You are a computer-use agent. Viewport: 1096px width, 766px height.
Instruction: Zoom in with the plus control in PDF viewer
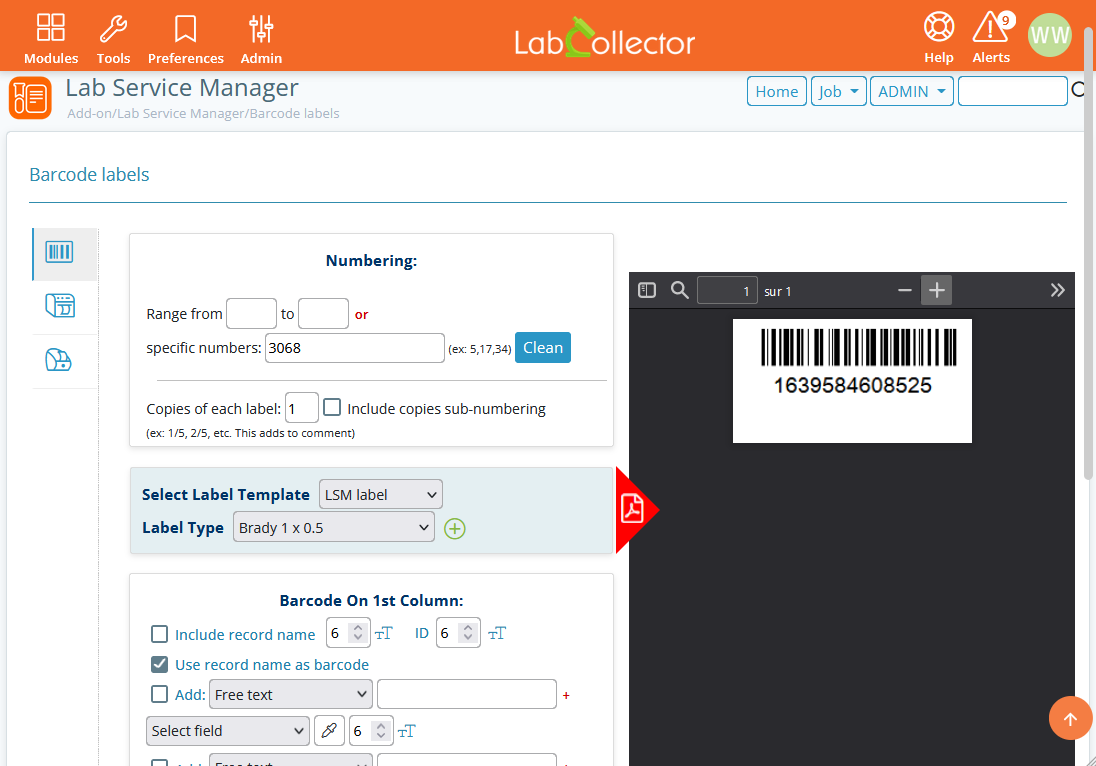click(x=936, y=289)
